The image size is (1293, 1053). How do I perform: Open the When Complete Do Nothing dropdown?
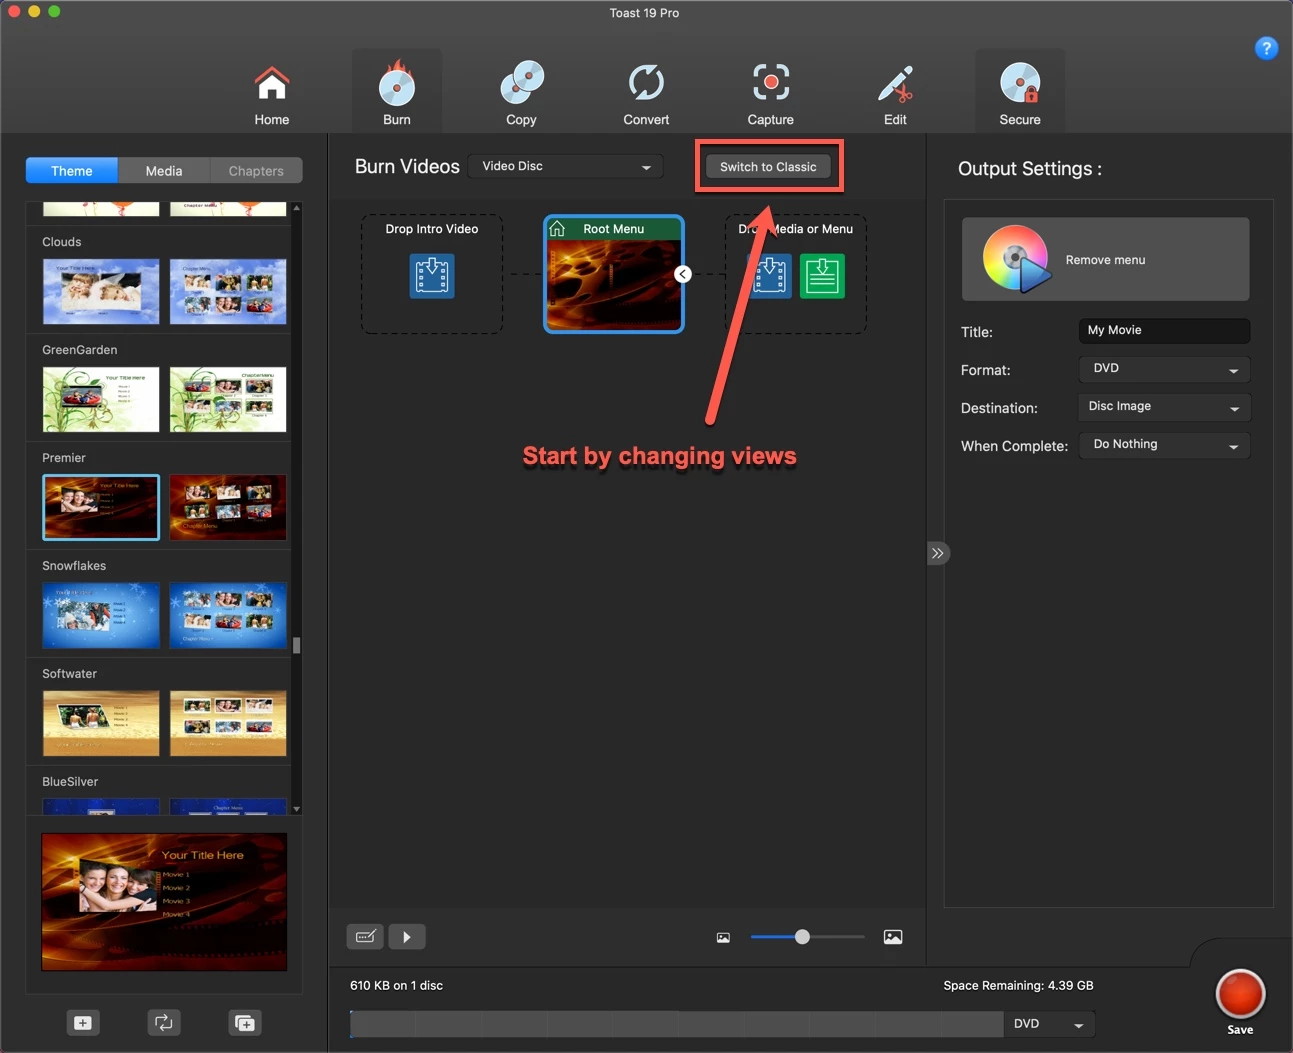(x=1164, y=445)
